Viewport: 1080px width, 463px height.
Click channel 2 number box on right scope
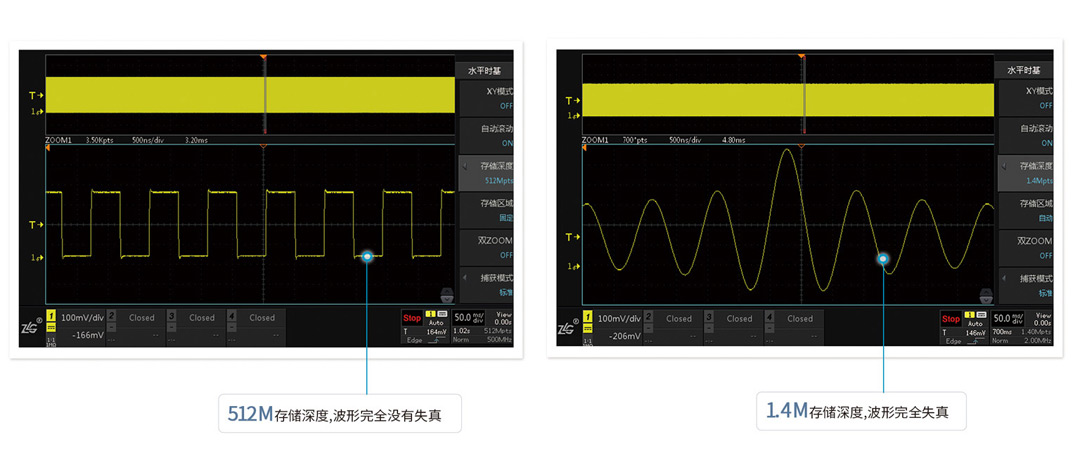coord(648,317)
